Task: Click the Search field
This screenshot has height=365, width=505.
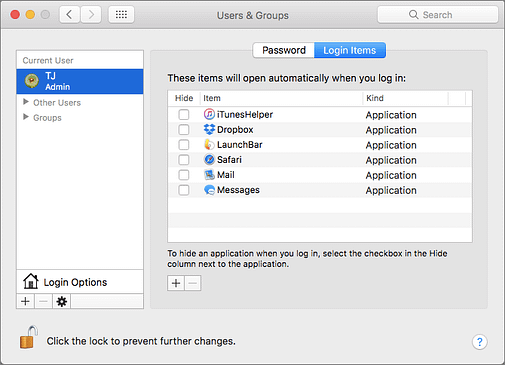Action: tap(438, 15)
